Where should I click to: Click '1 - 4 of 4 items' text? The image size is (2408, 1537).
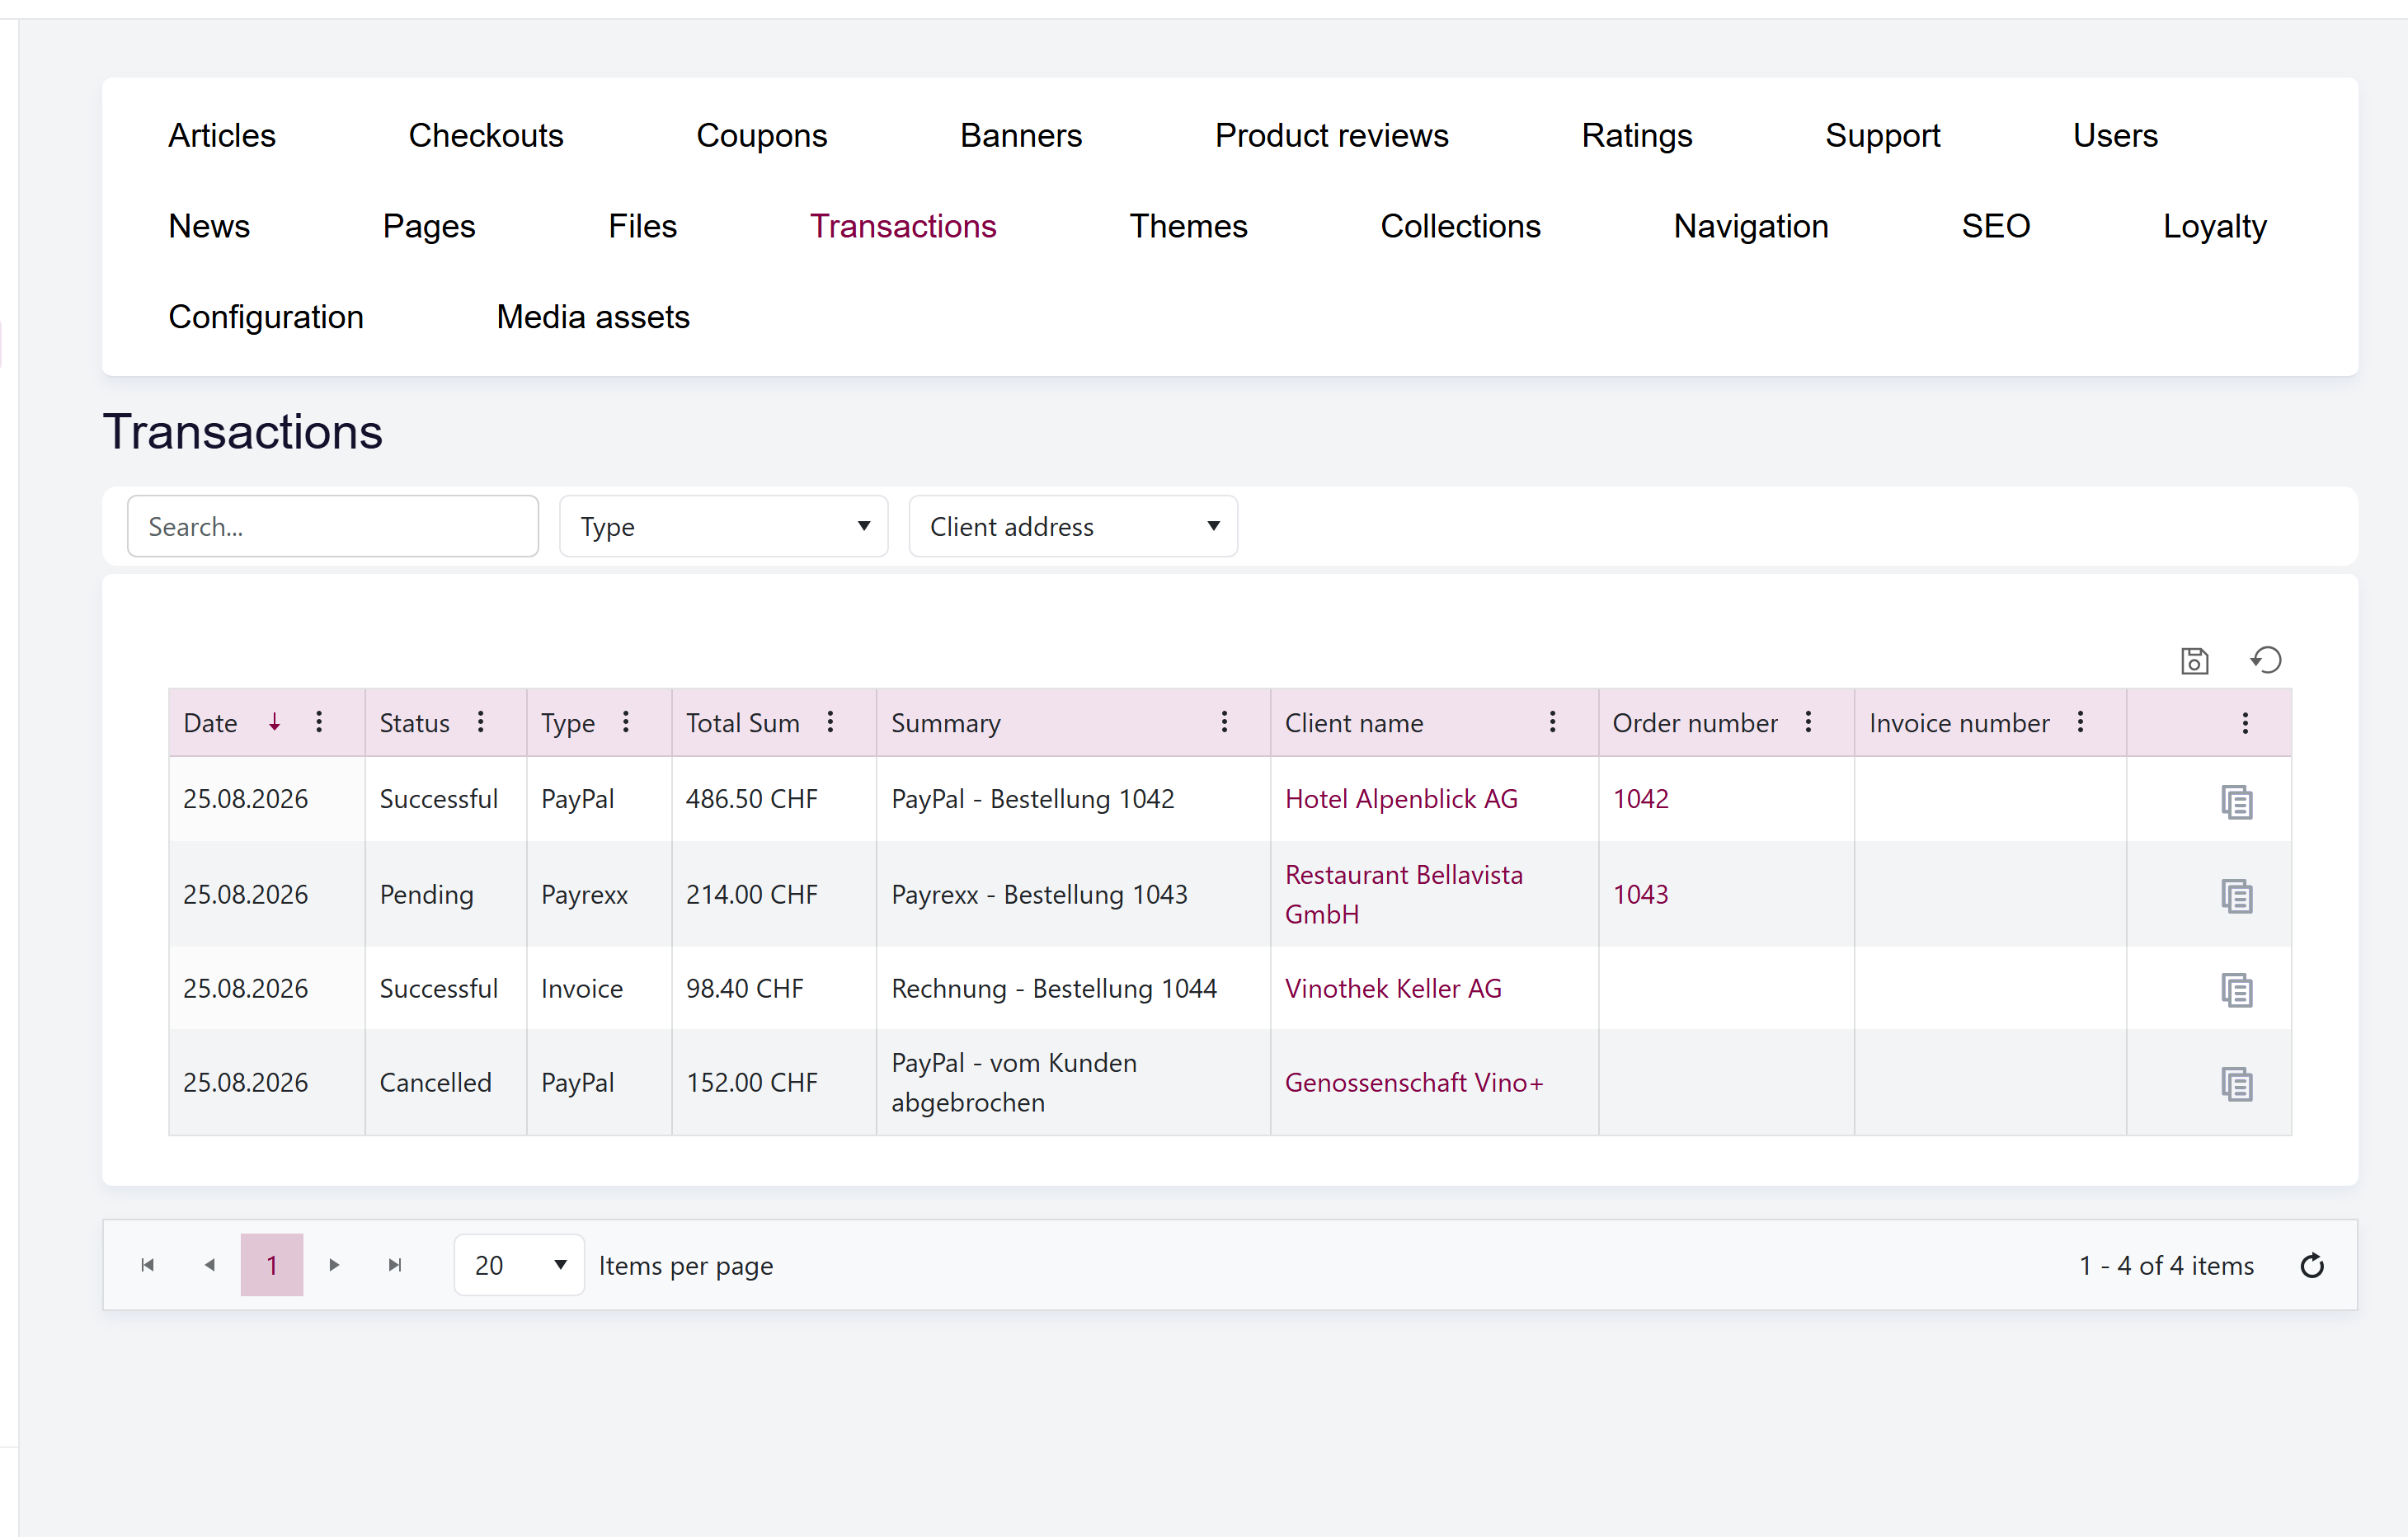pos(2167,1265)
